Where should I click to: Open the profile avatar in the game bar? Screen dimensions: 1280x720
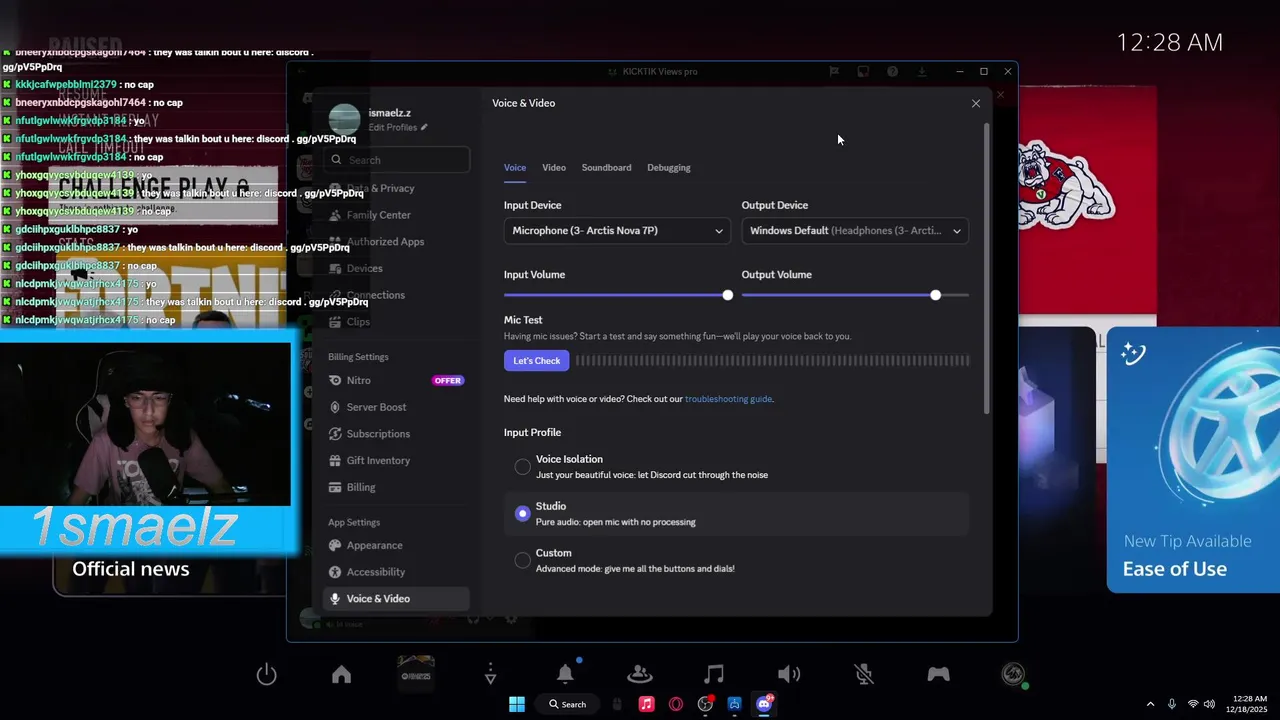[x=1013, y=674]
